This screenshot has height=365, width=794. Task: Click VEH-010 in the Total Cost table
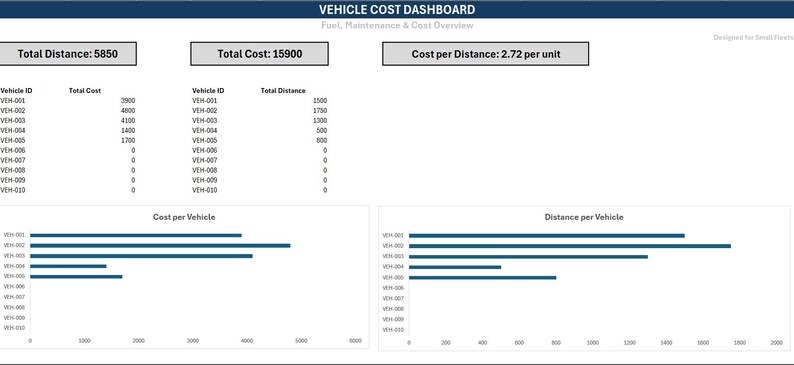click(13, 190)
